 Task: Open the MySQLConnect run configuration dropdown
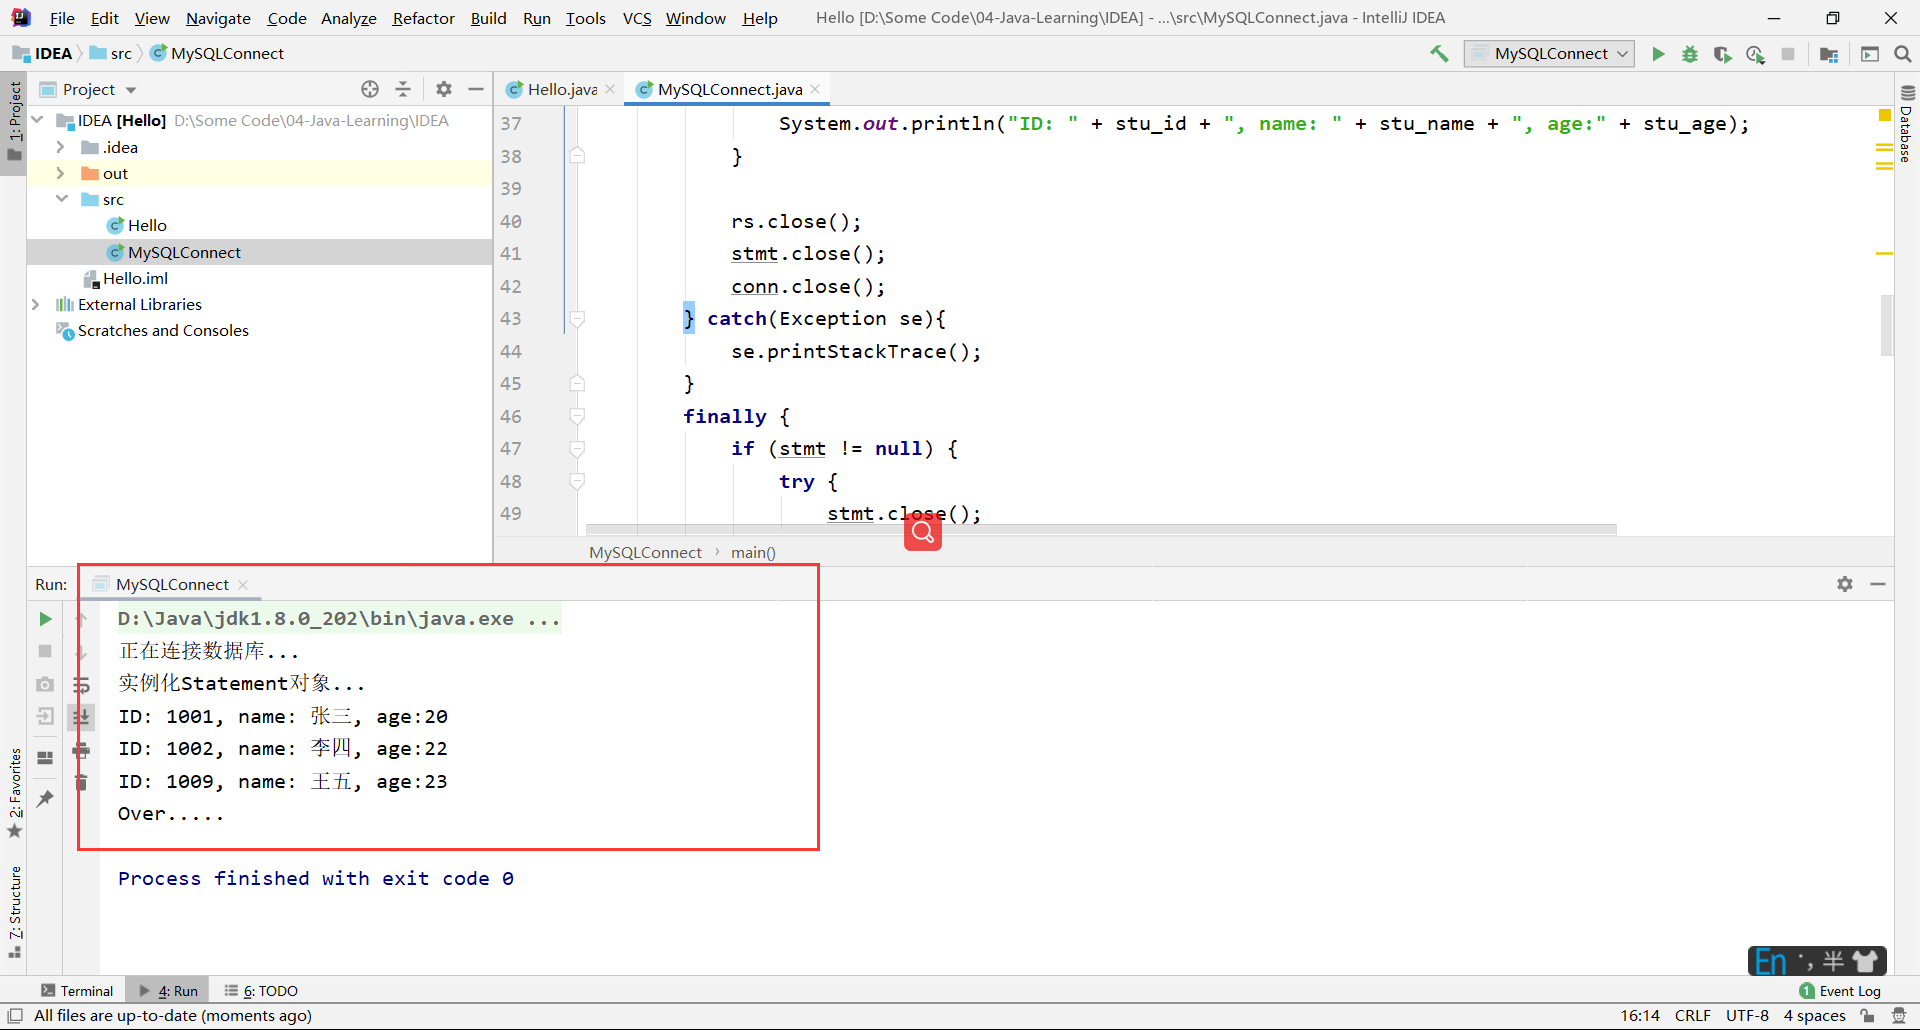click(x=1549, y=54)
